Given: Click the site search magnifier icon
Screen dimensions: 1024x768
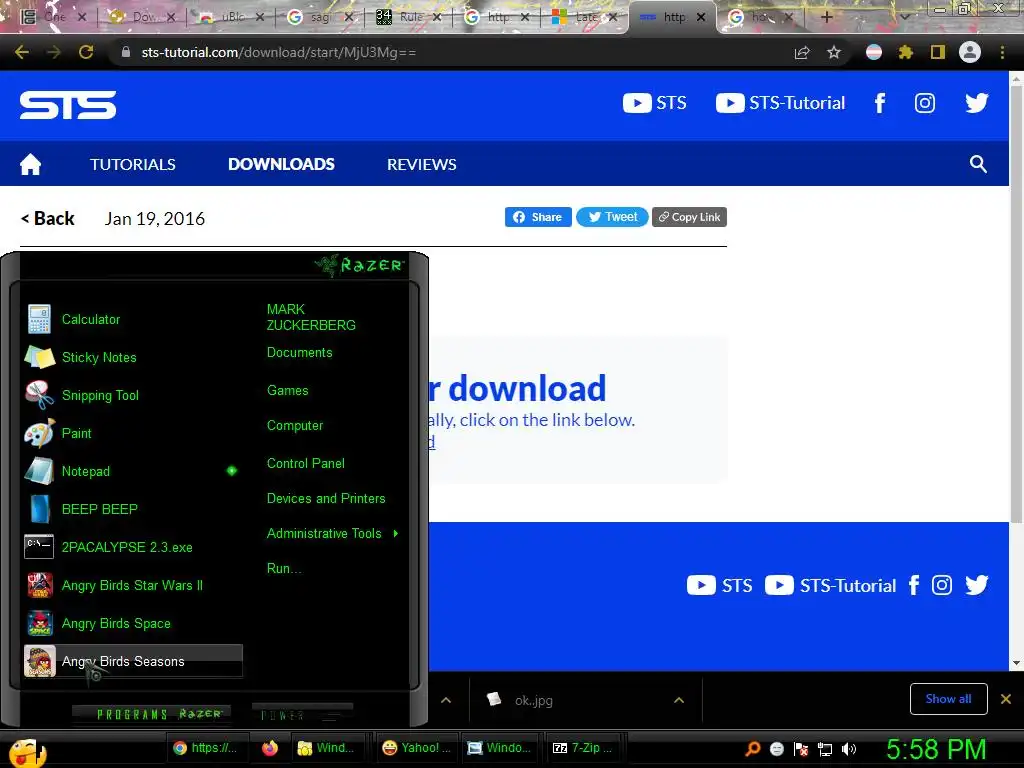Looking at the screenshot, I should point(978,164).
